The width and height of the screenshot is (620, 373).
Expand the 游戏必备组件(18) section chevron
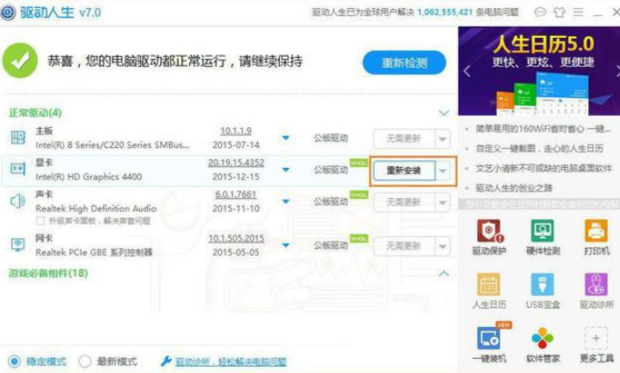[x=444, y=273]
